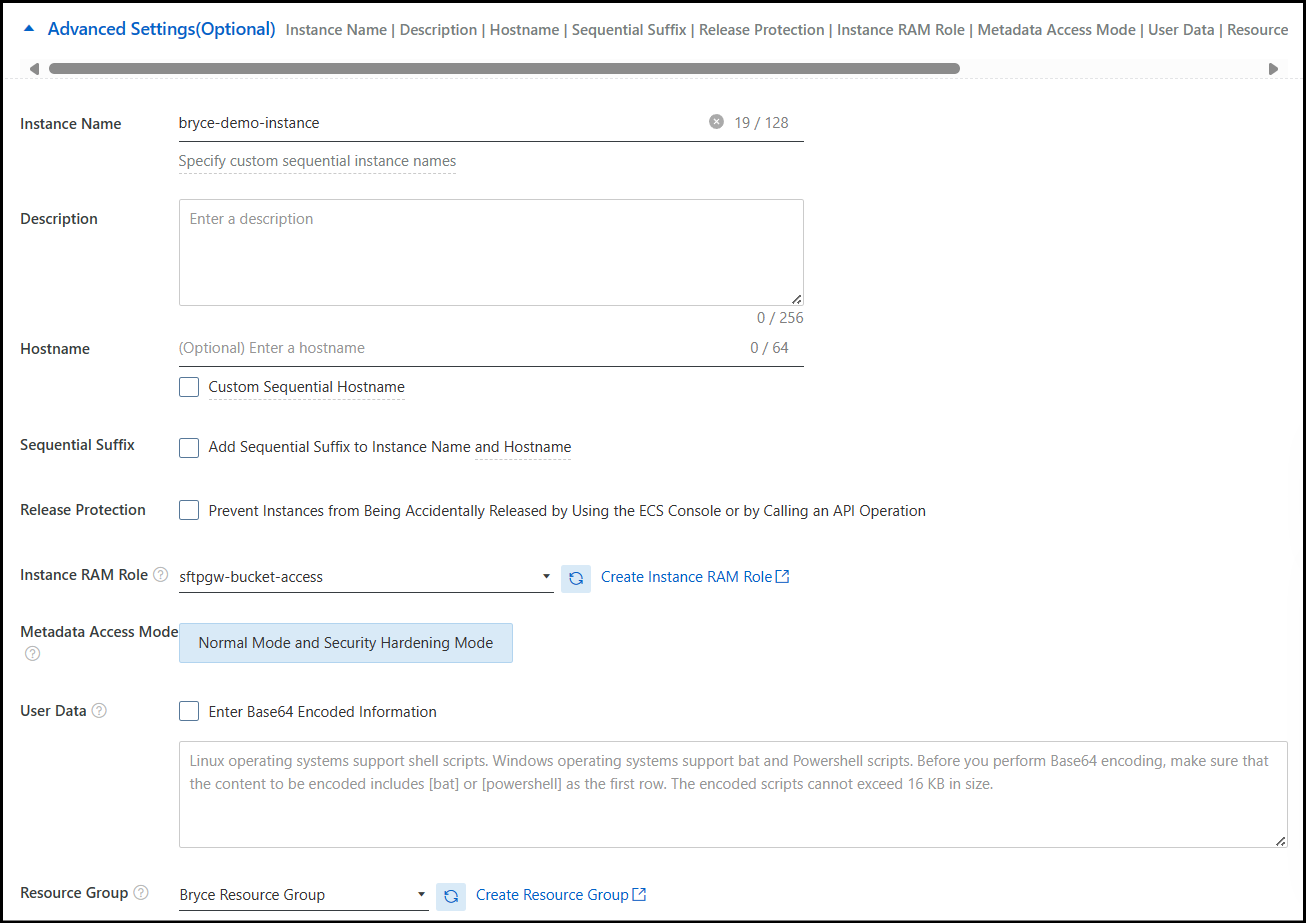Show help for Metadata Access Mode
1306x923 pixels.
click(33, 654)
